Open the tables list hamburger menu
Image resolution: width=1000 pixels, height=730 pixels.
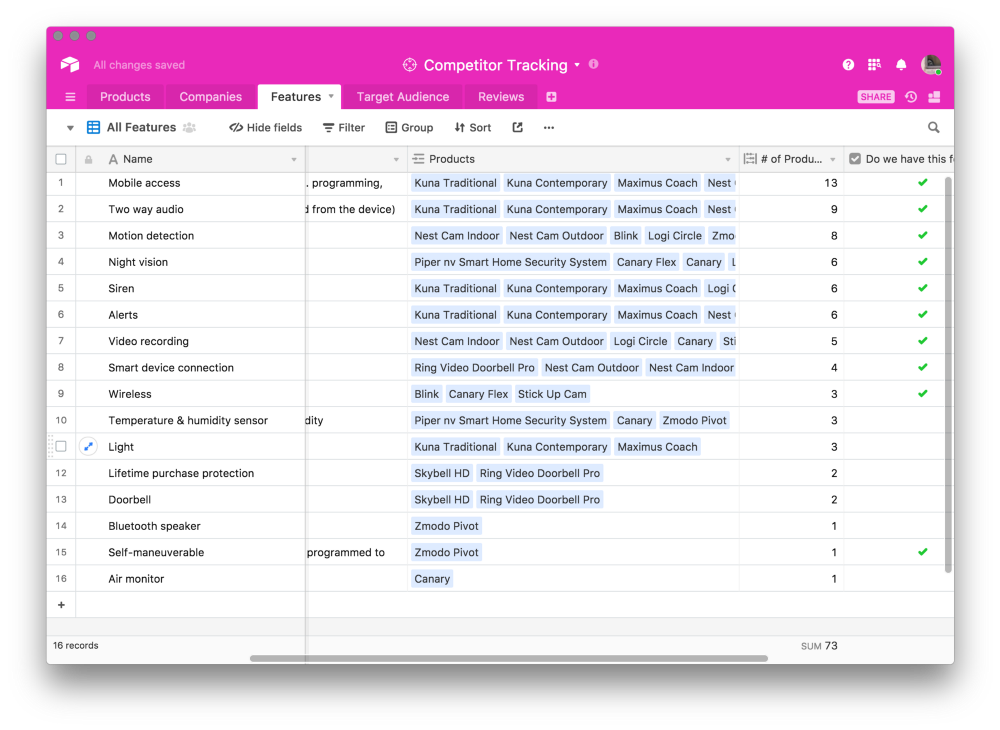tap(70, 97)
